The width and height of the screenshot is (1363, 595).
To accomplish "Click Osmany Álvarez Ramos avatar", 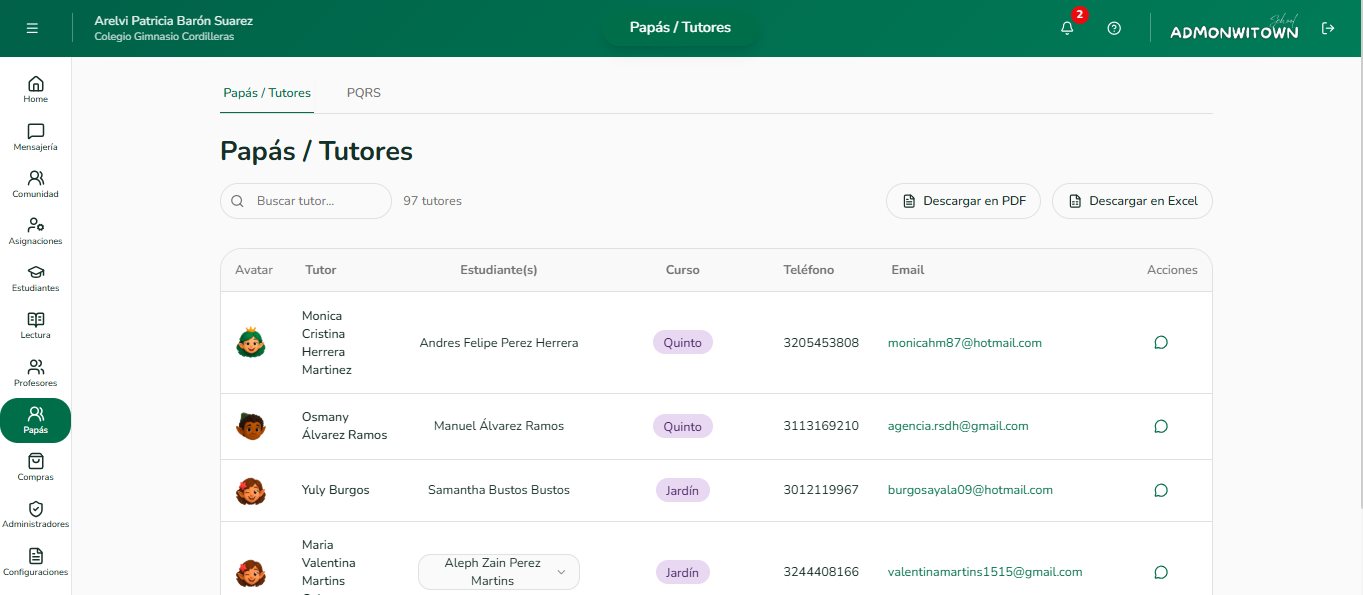I will pyautogui.click(x=250, y=426).
